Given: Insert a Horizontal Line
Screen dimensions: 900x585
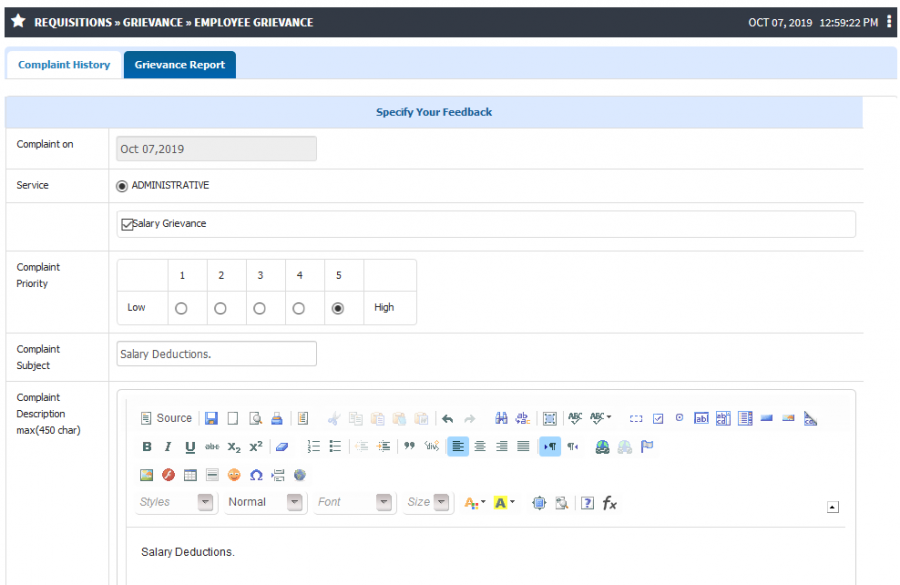Looking at the screenshot, I should [x=212, y=475].
